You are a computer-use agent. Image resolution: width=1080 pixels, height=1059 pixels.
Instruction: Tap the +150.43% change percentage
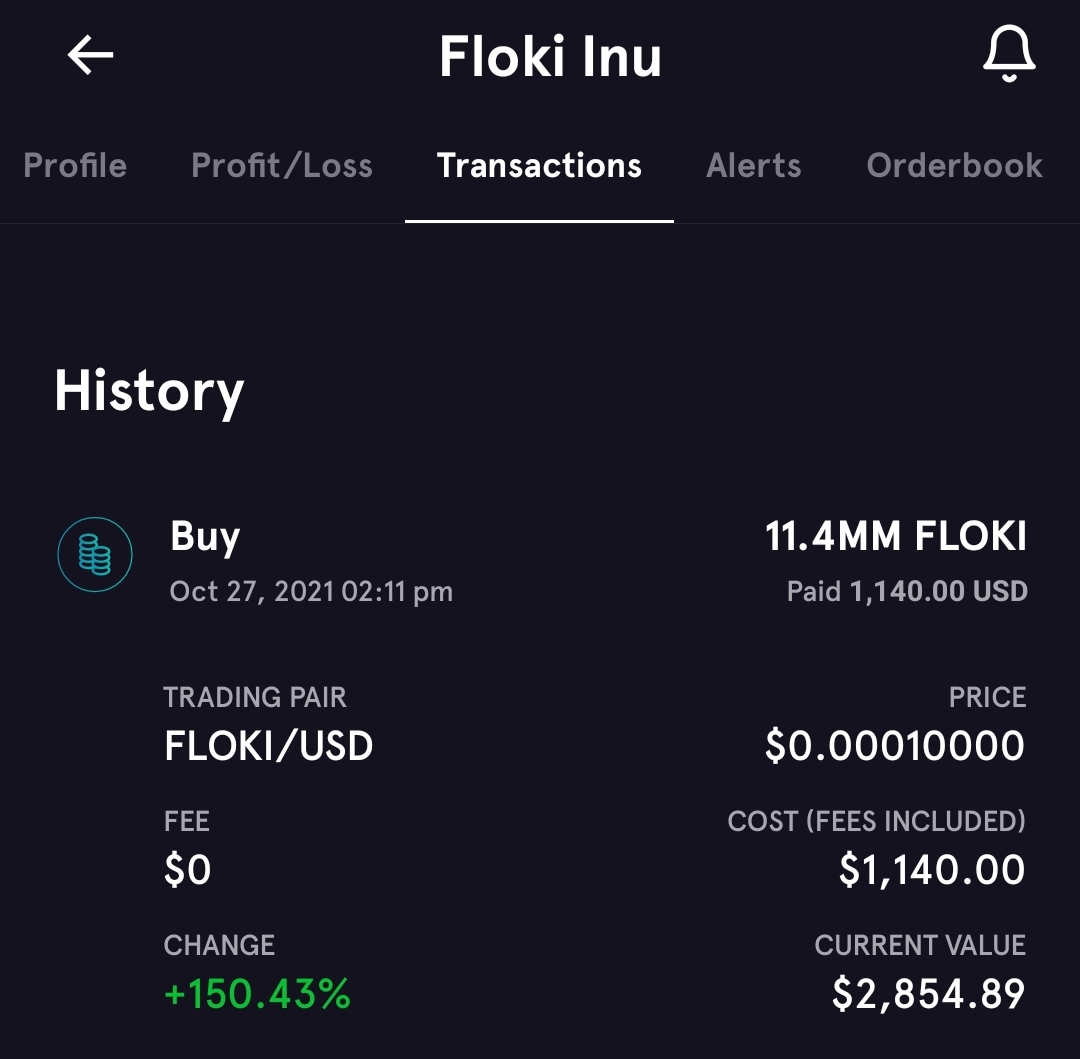[258, 994]
